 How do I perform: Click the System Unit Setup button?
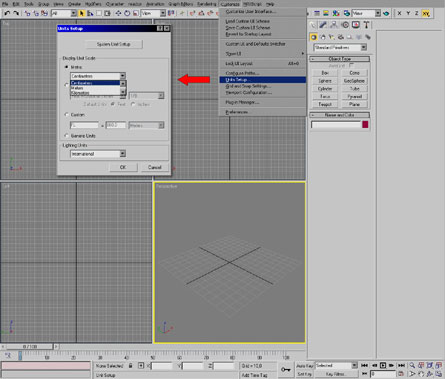(114, 44)
